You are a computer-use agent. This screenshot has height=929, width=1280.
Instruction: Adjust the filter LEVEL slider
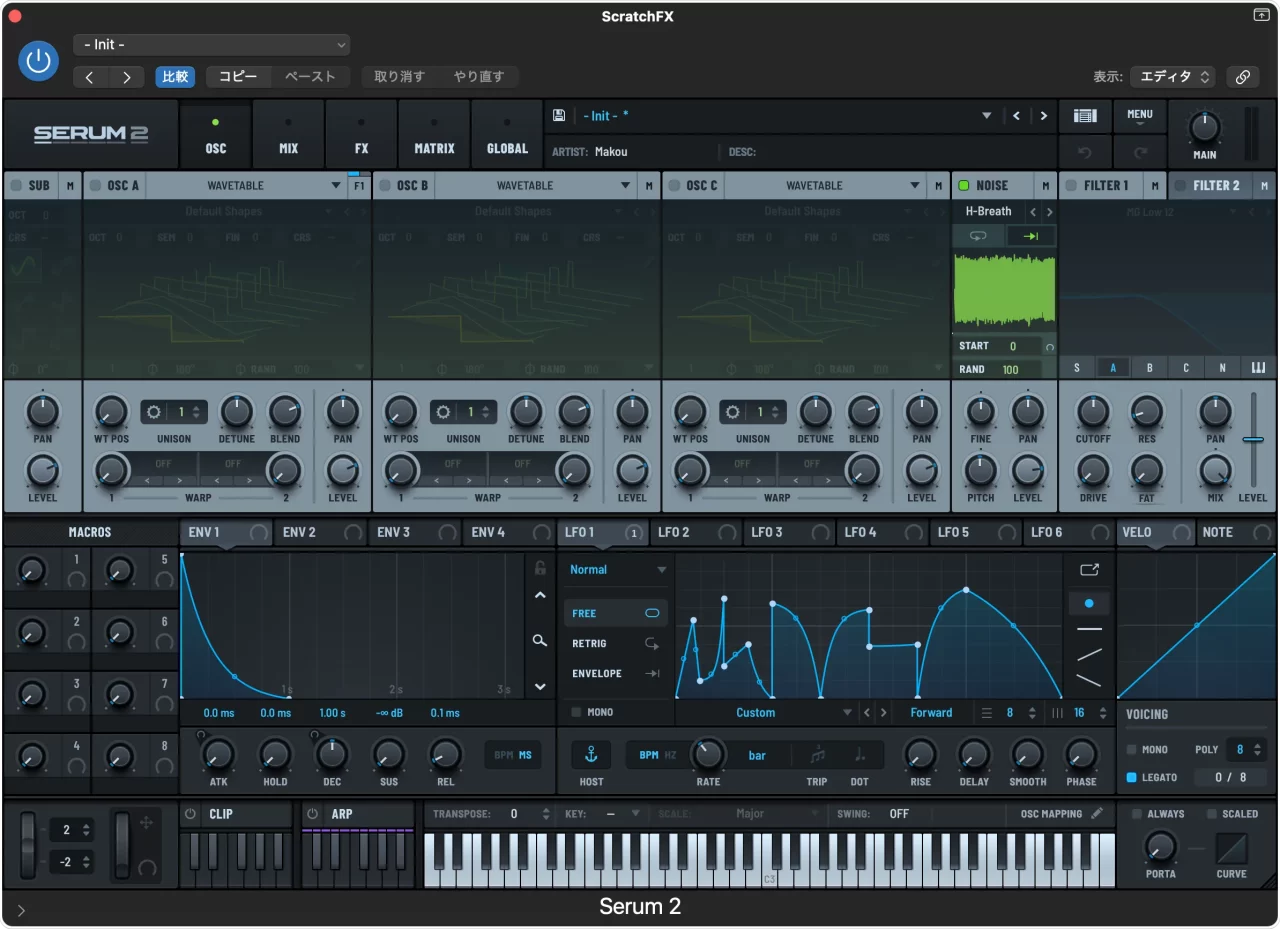(x=1252, y=439)
